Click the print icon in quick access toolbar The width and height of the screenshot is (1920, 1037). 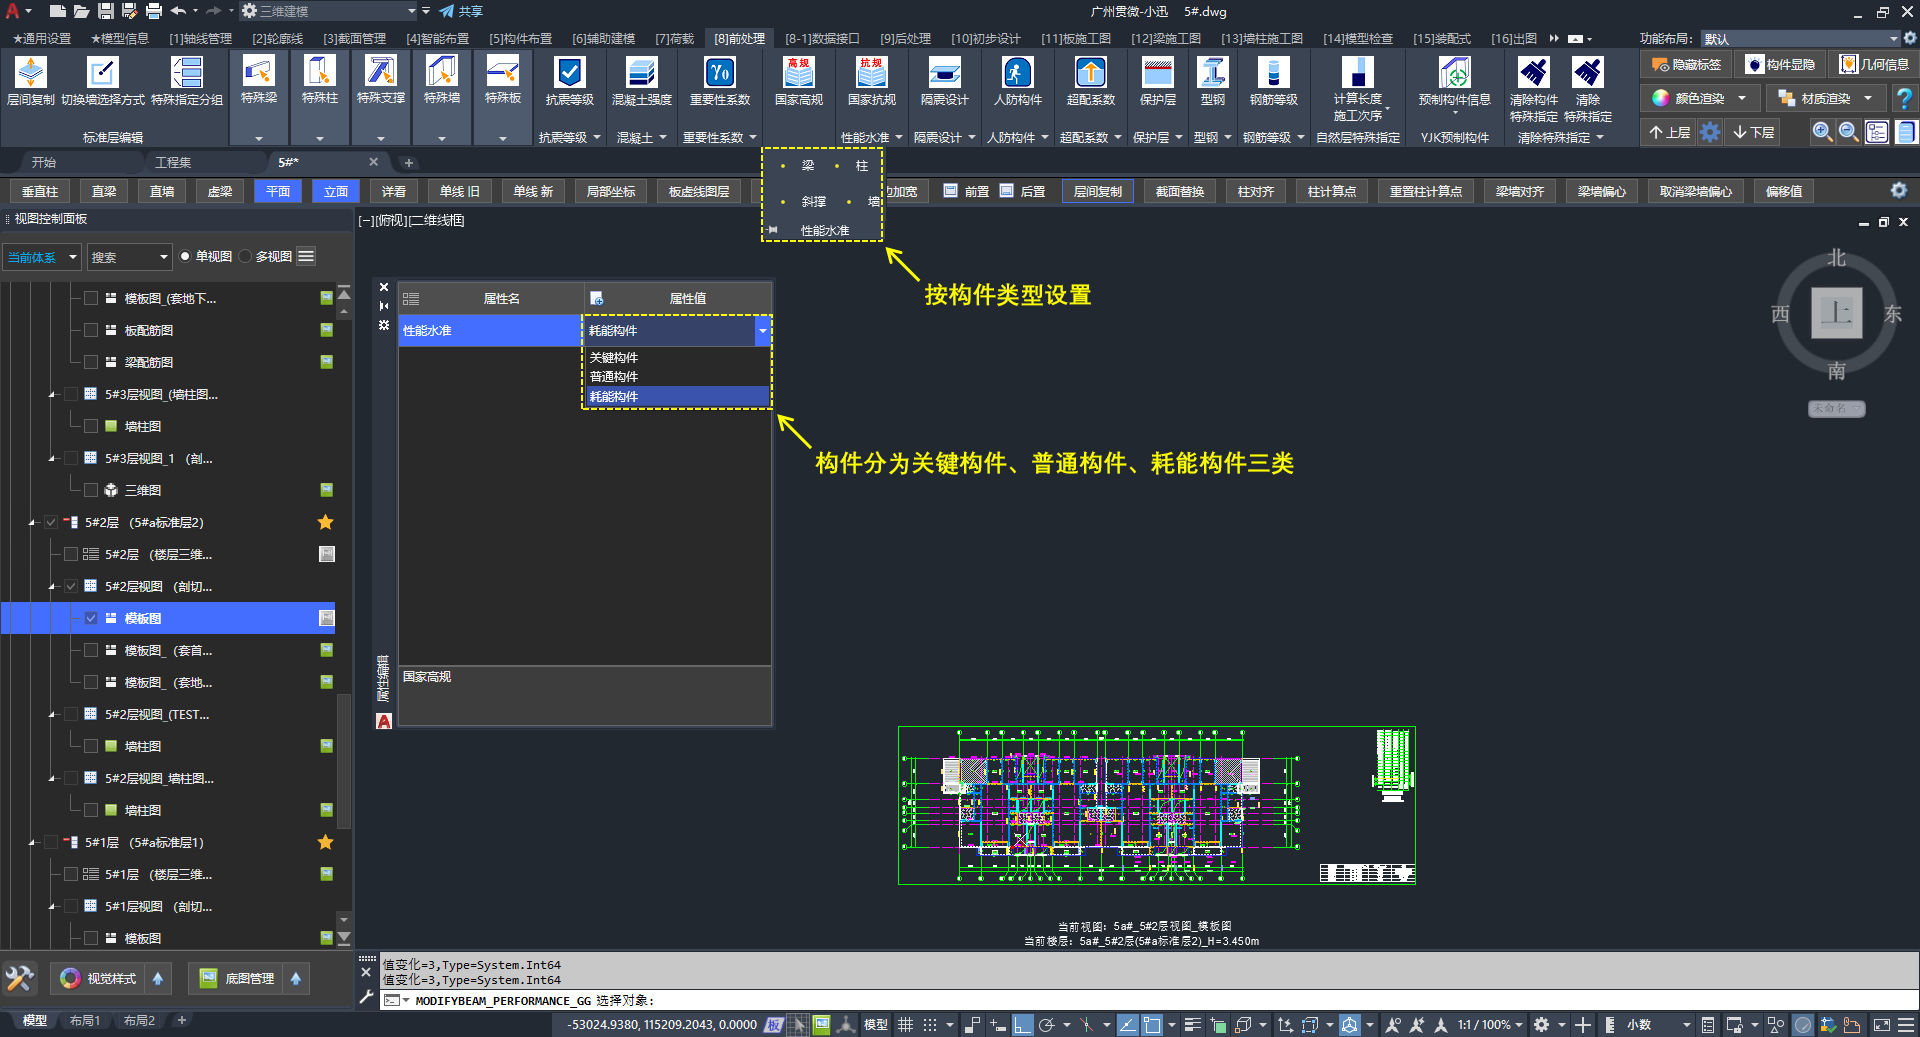click(154, 11)
